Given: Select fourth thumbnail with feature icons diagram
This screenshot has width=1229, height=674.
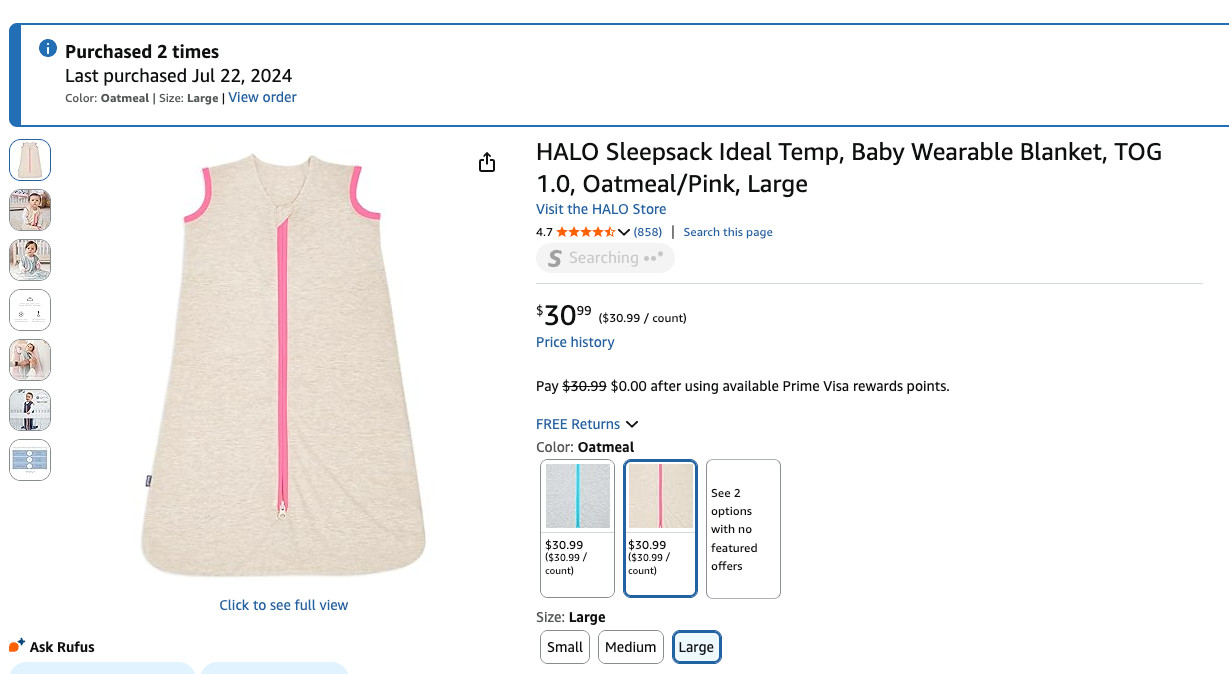Looking at the screenshot, I should [x=30, y=310].
